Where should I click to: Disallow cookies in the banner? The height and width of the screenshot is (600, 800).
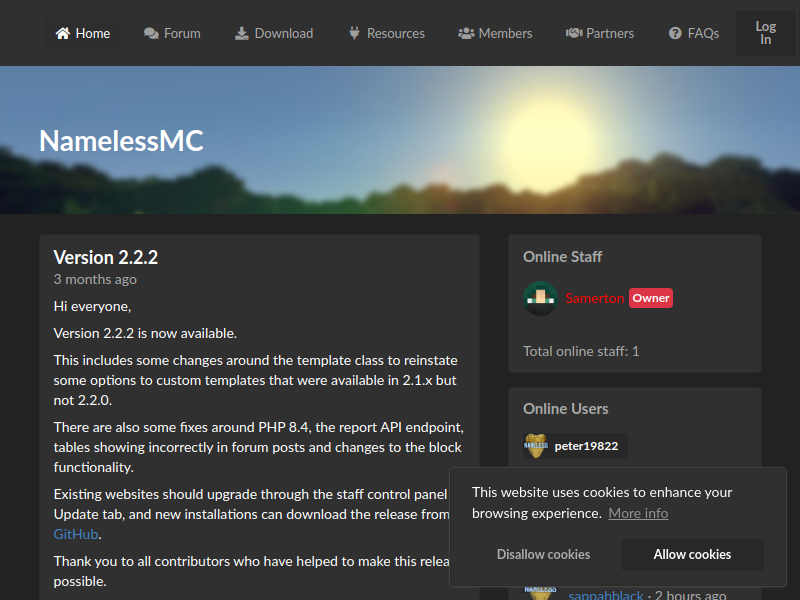[x=543, y=555]
